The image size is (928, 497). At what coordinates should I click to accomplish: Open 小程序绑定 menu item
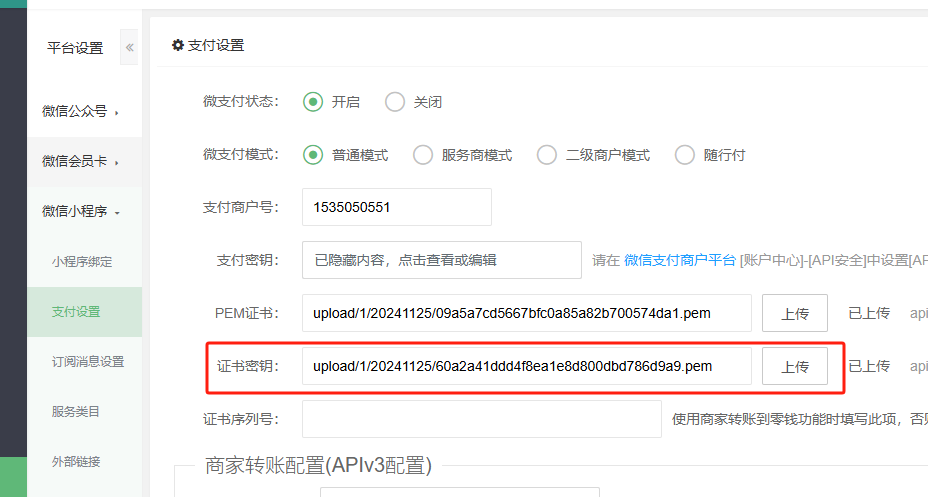click(x=82, y=262)
